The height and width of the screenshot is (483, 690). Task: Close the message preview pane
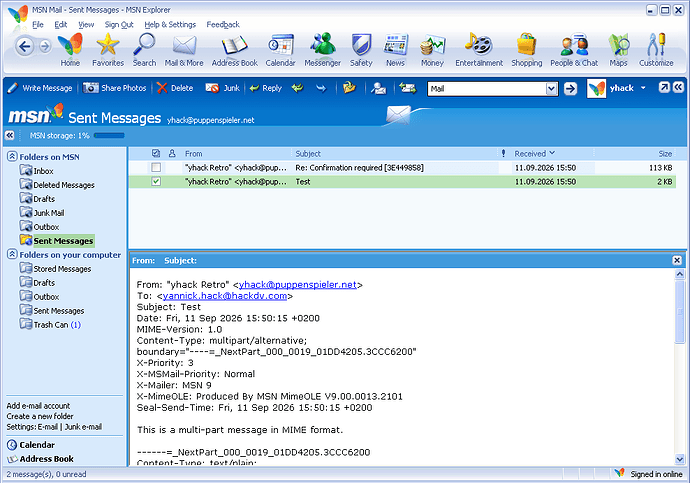[677, 260]
